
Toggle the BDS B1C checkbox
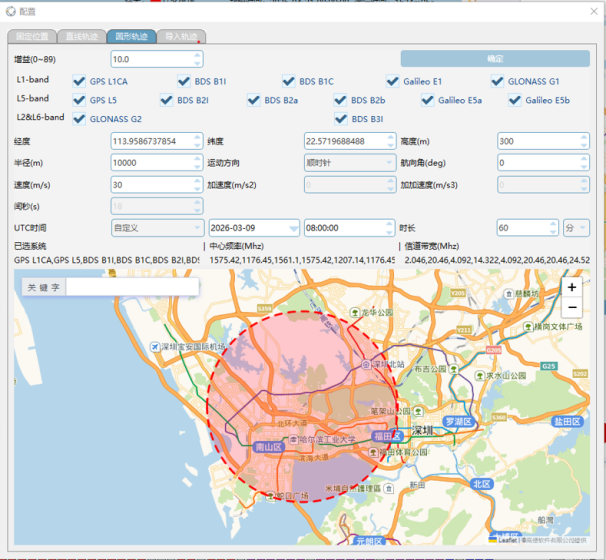pyautogui.click(x=289, y=81)
